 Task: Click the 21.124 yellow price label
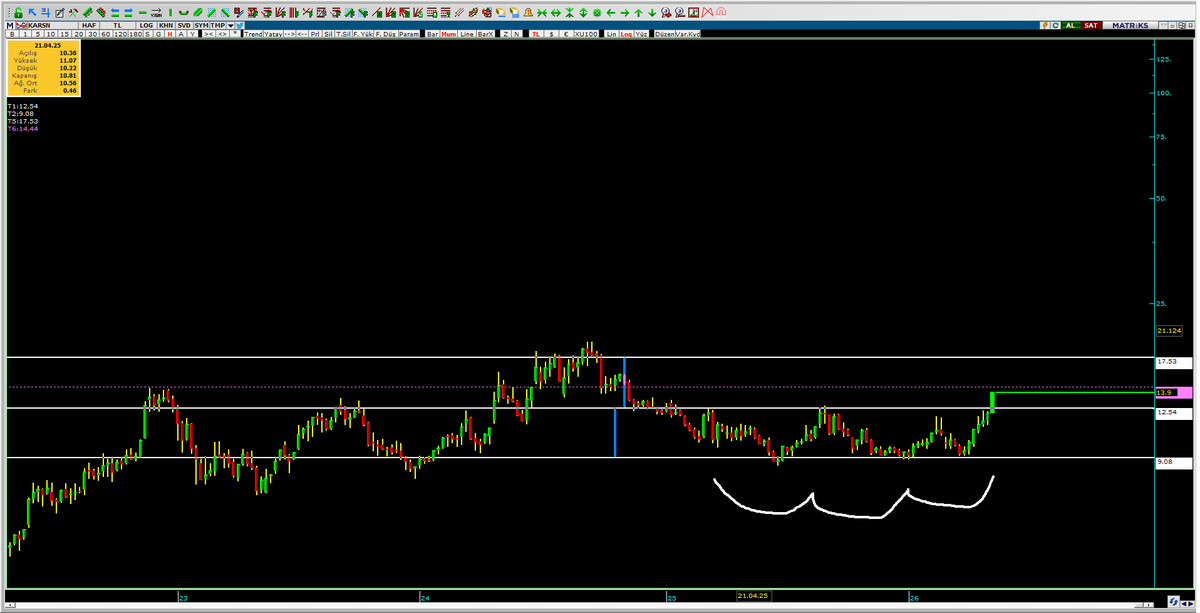1169,330
